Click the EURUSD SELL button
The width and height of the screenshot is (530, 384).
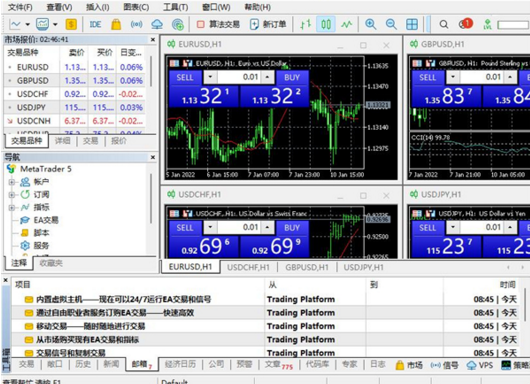click(185, 77)
